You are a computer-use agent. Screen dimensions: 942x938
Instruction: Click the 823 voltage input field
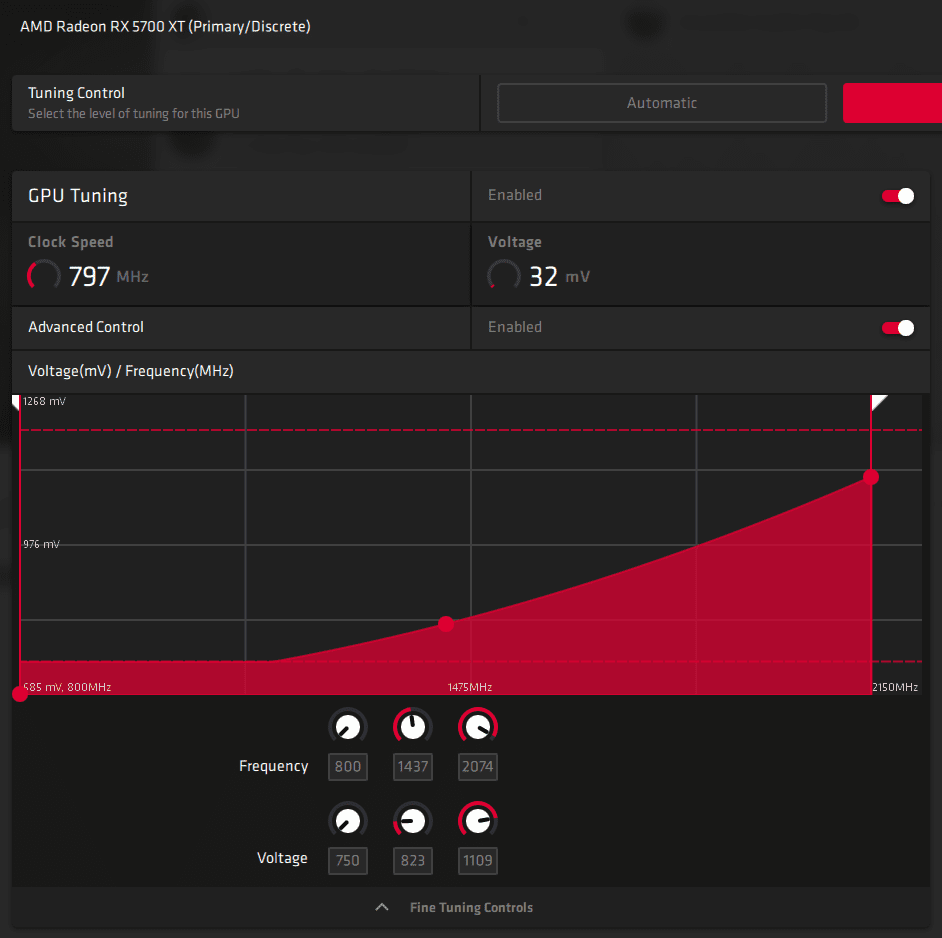[413, 860]
